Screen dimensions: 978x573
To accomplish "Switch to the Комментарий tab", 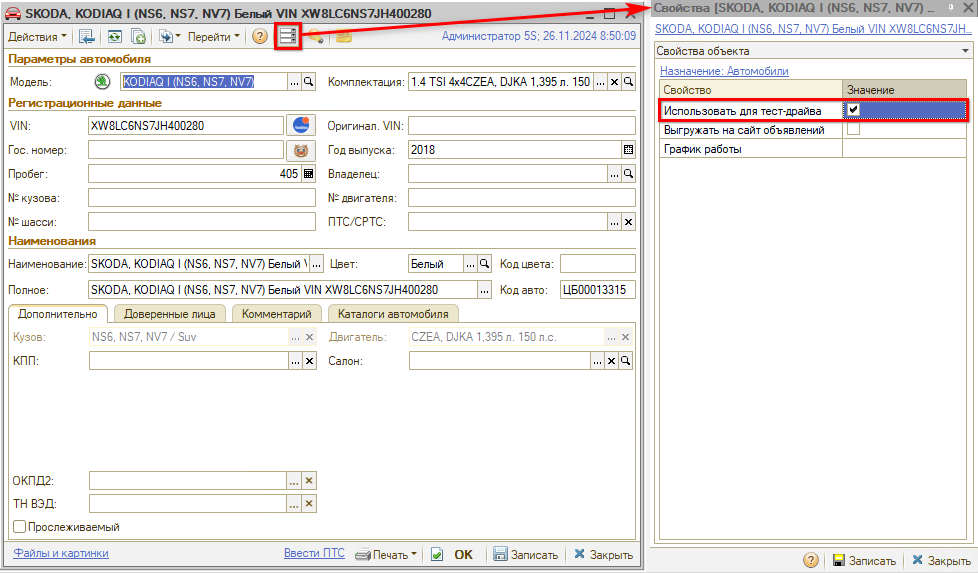I will 276,314.
